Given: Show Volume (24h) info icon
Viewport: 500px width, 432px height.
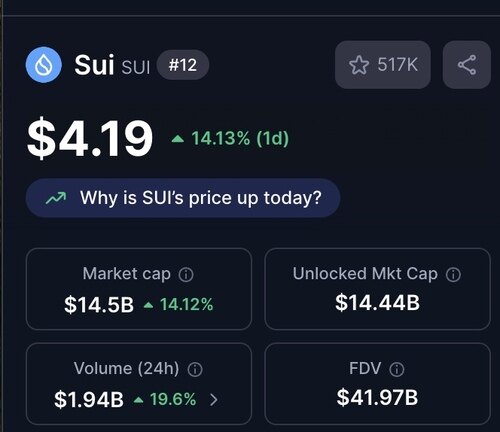Looking at the screenshot, I should coord(195,369).
